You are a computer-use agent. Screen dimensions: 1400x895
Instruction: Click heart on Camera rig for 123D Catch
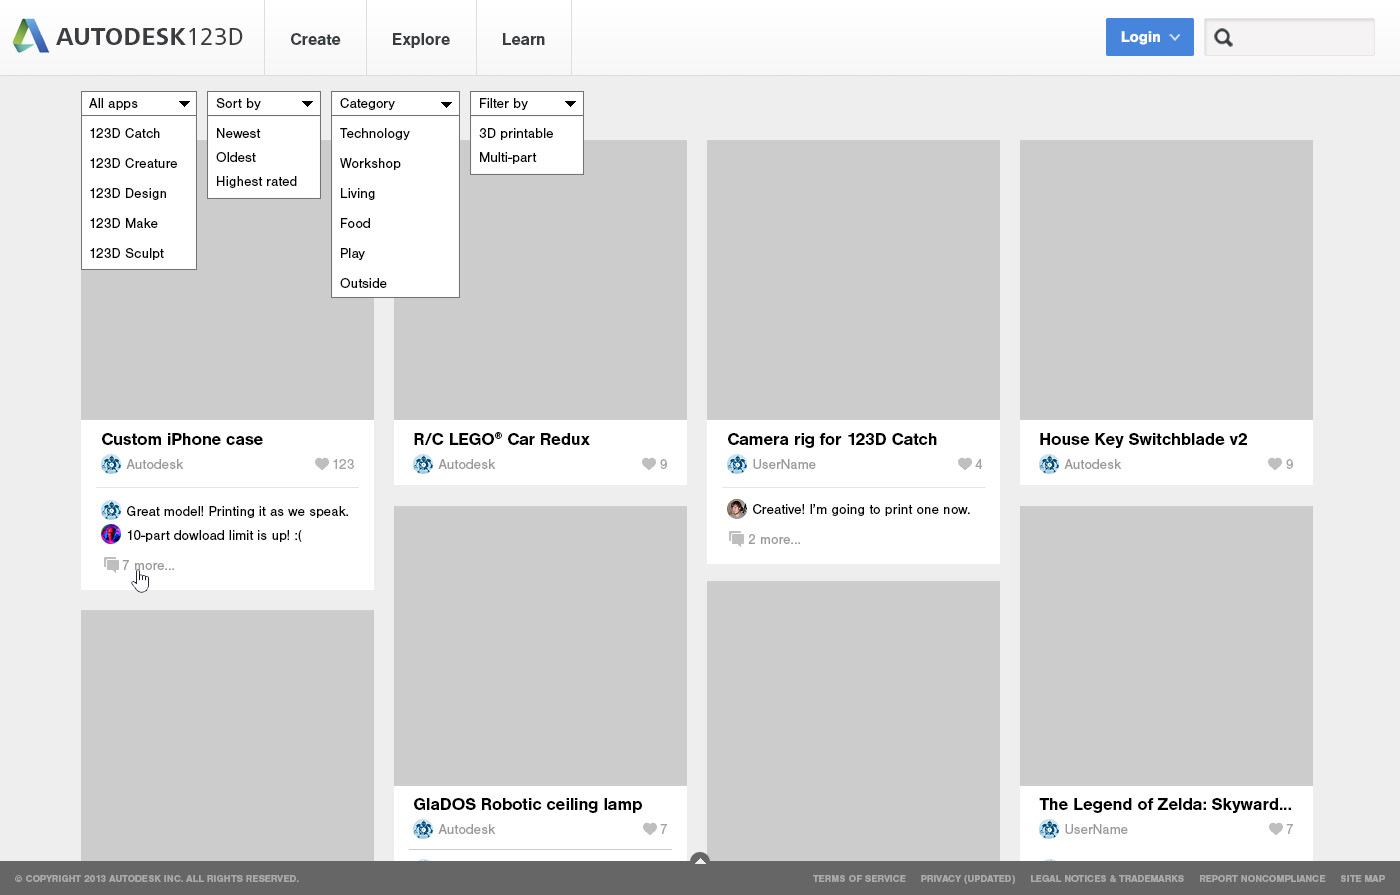(x=964, y=464)
